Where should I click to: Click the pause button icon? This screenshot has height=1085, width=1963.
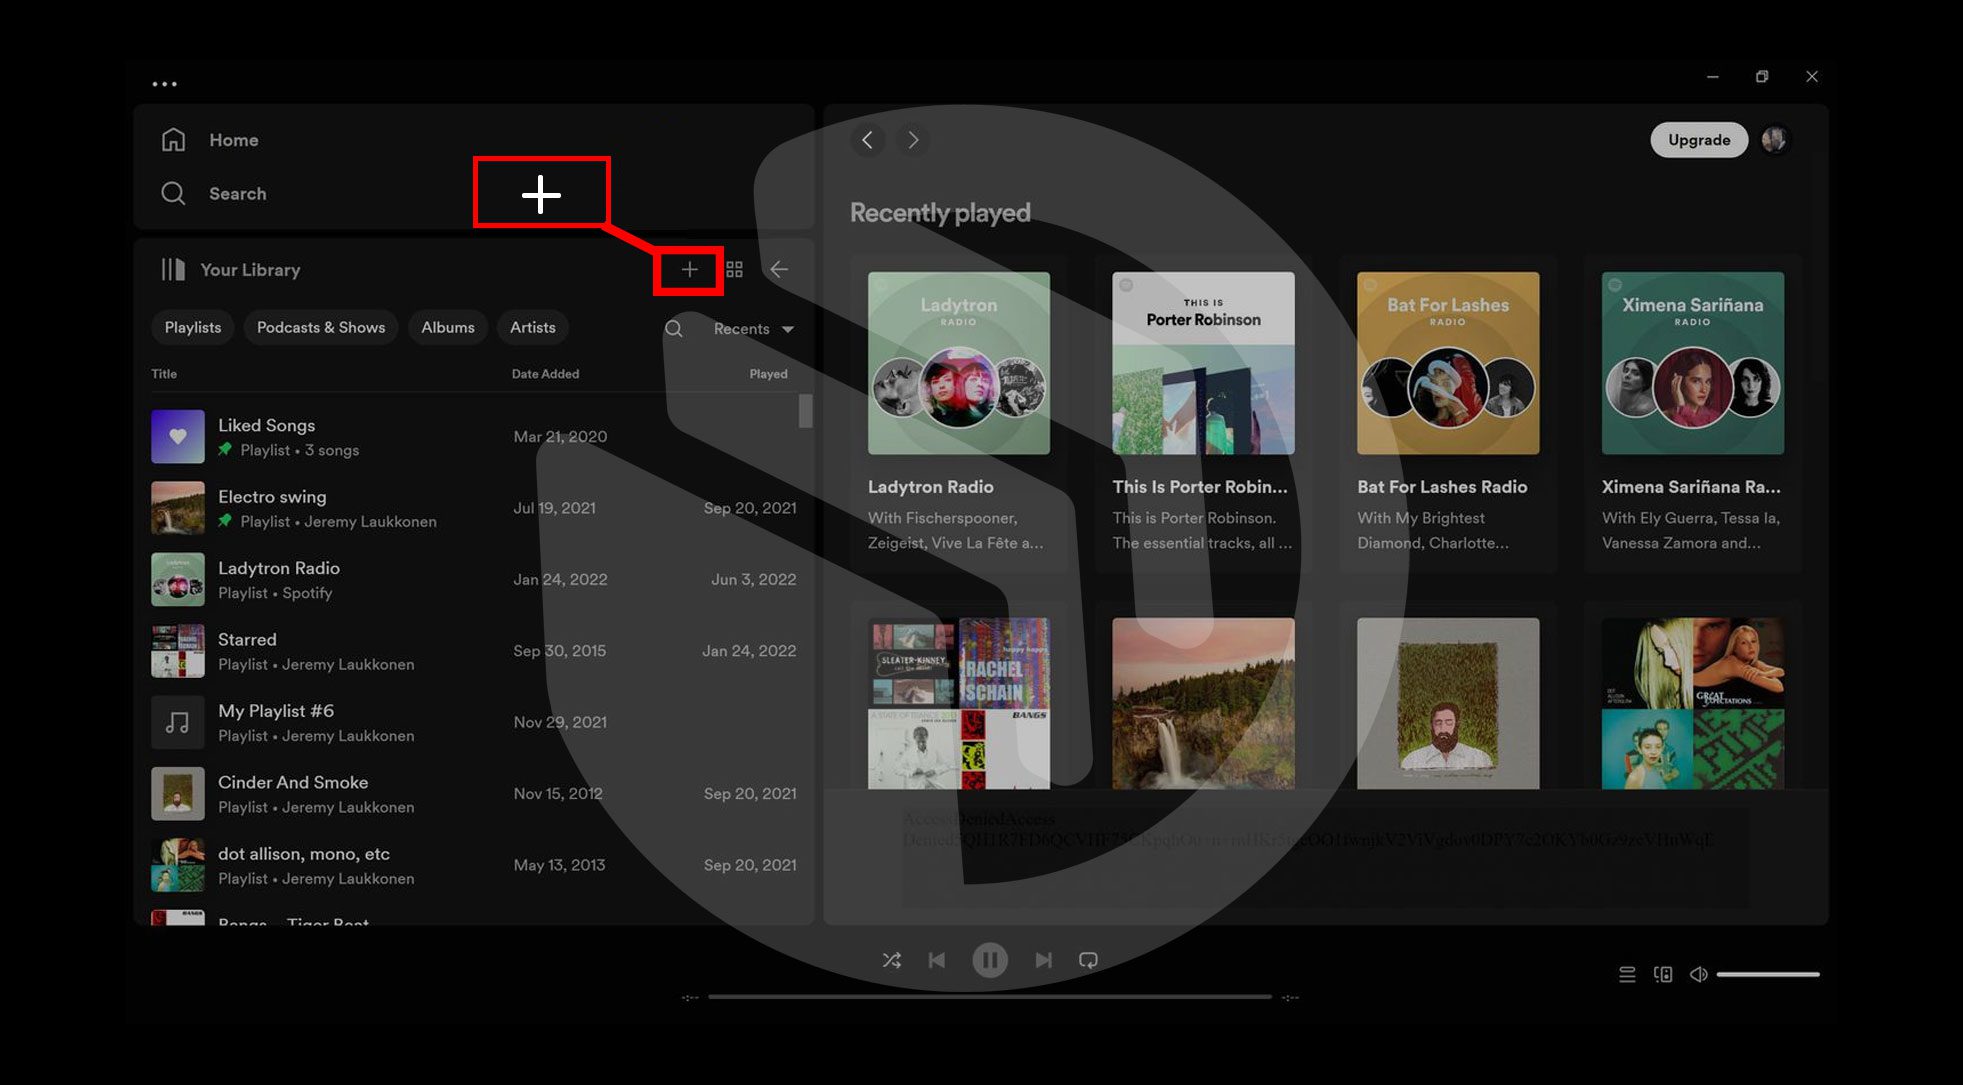click(989, 959)
